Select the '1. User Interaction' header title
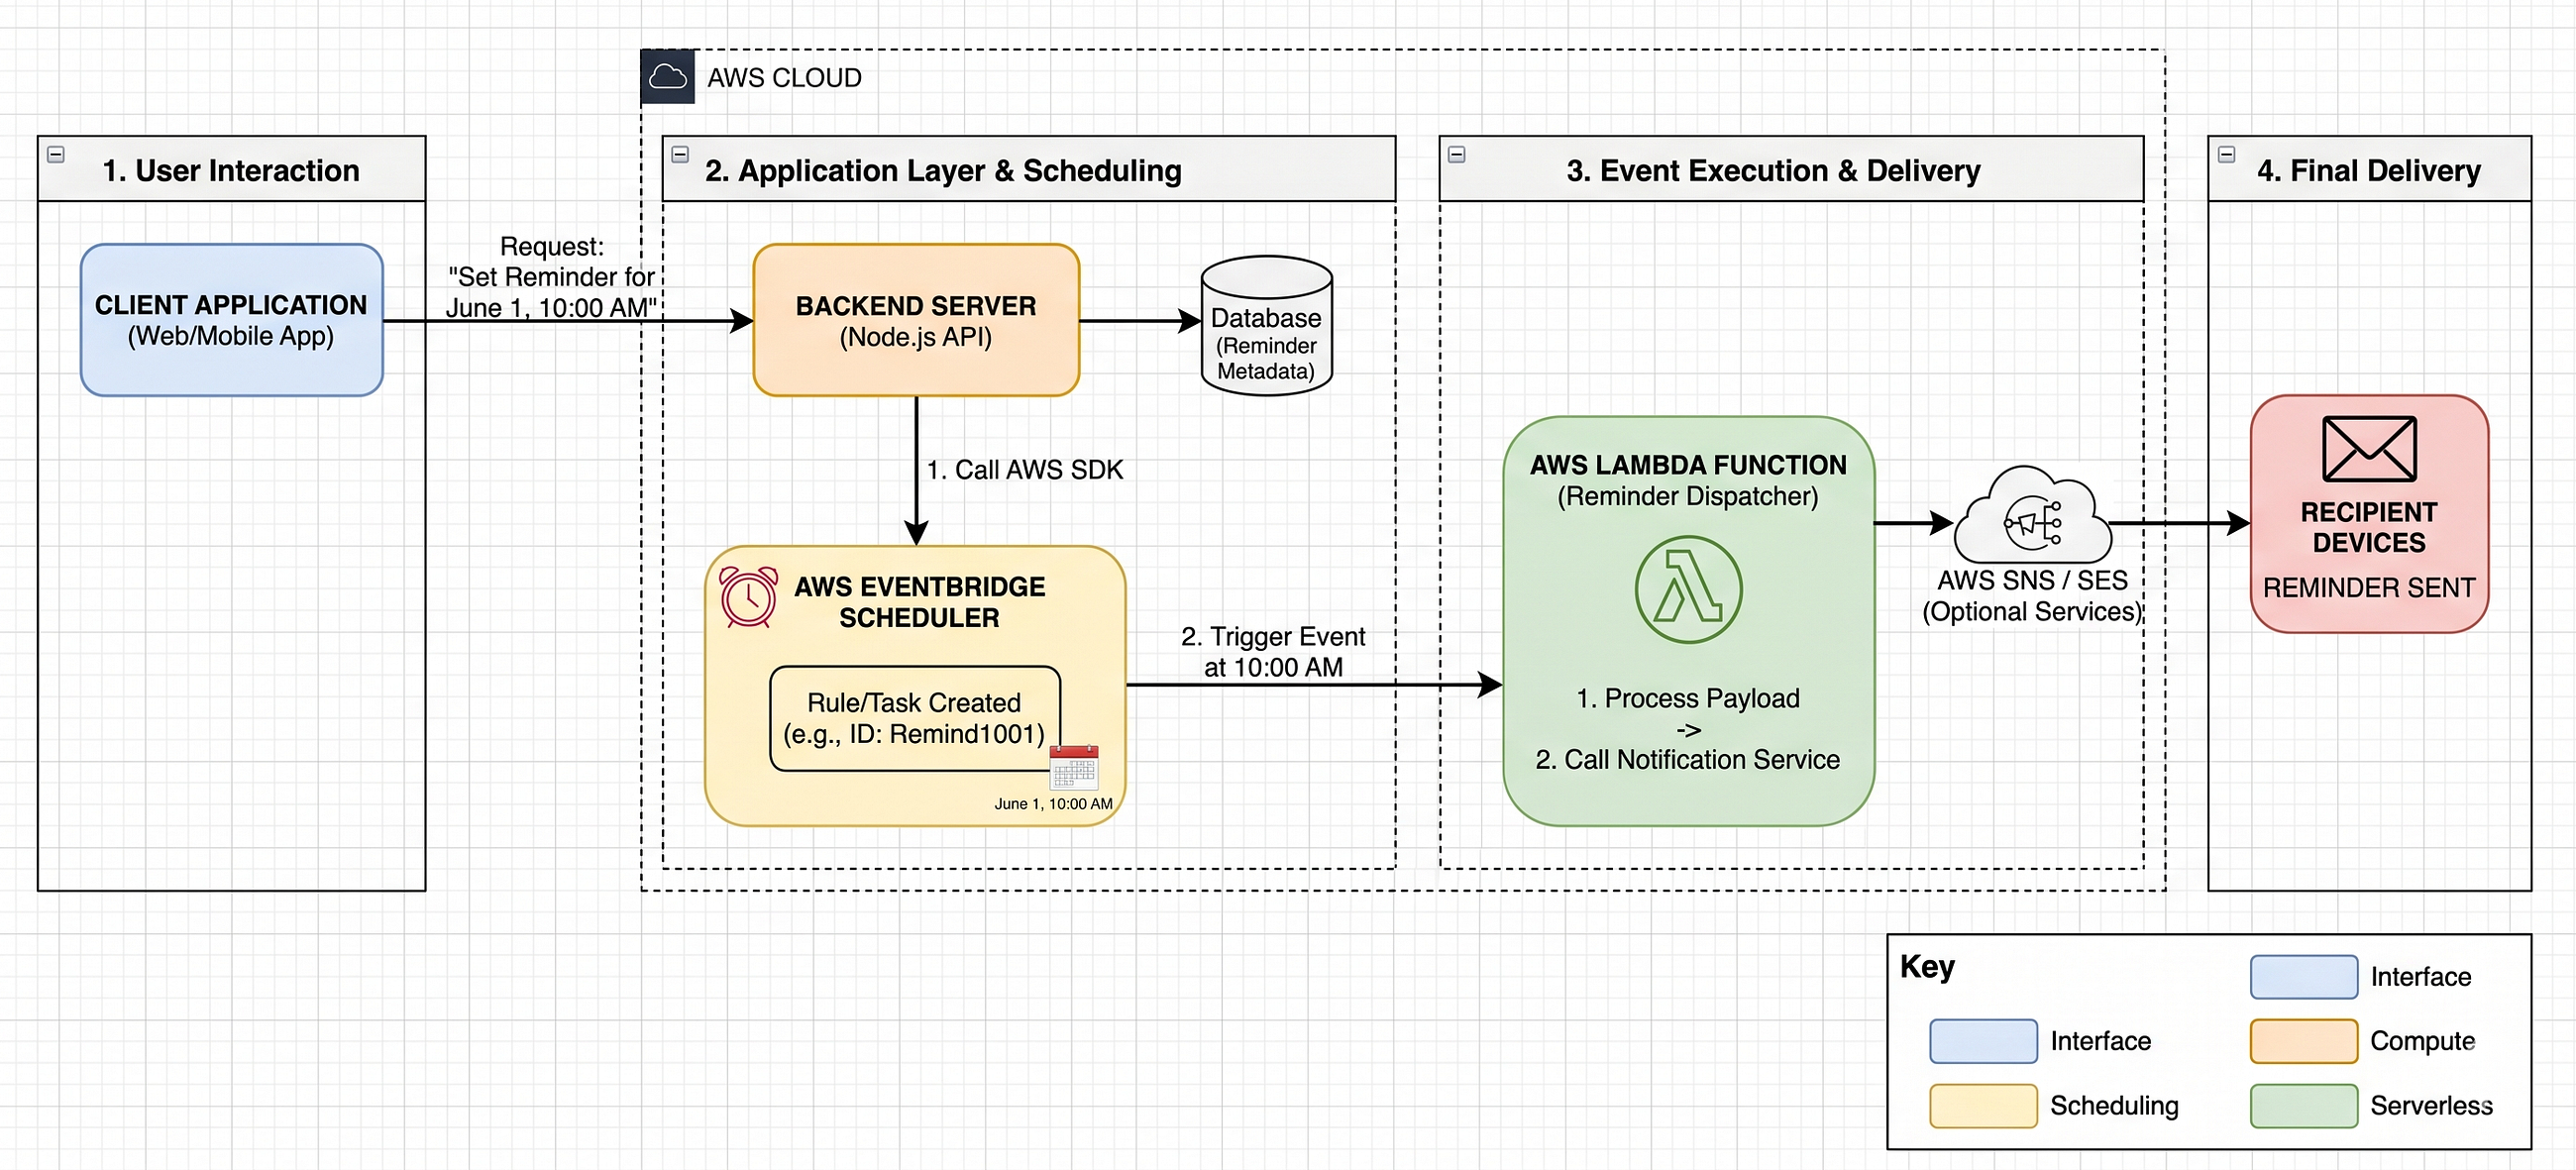Screen dimensions: 2576x1170 tap(231, 171)
